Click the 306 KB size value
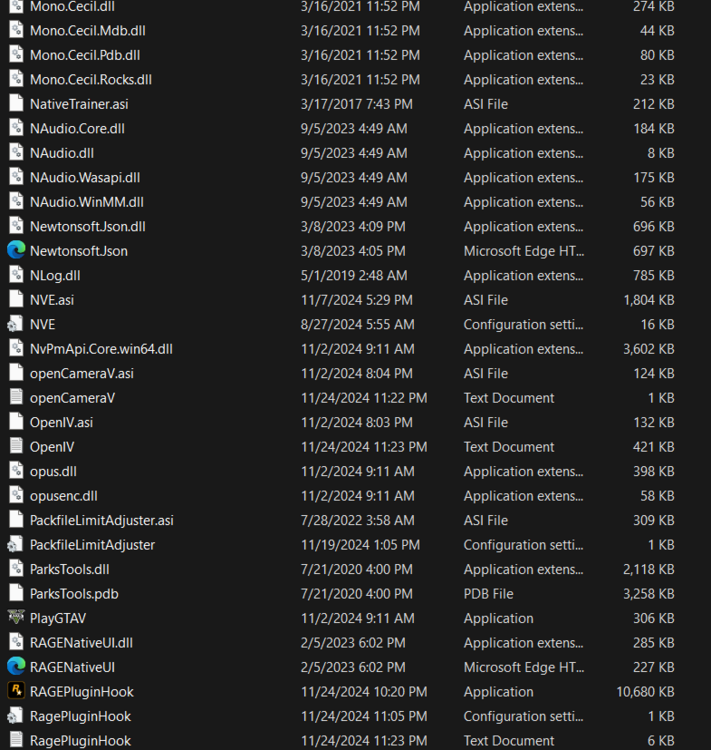This screenshot has height=750, width=711. click(x=654, y=618)
